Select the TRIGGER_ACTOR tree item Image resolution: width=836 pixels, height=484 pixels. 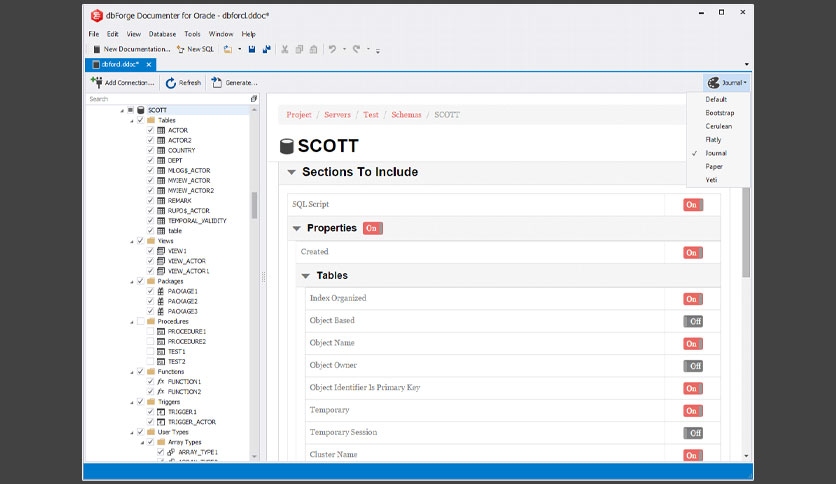click(x=191, y=422)
